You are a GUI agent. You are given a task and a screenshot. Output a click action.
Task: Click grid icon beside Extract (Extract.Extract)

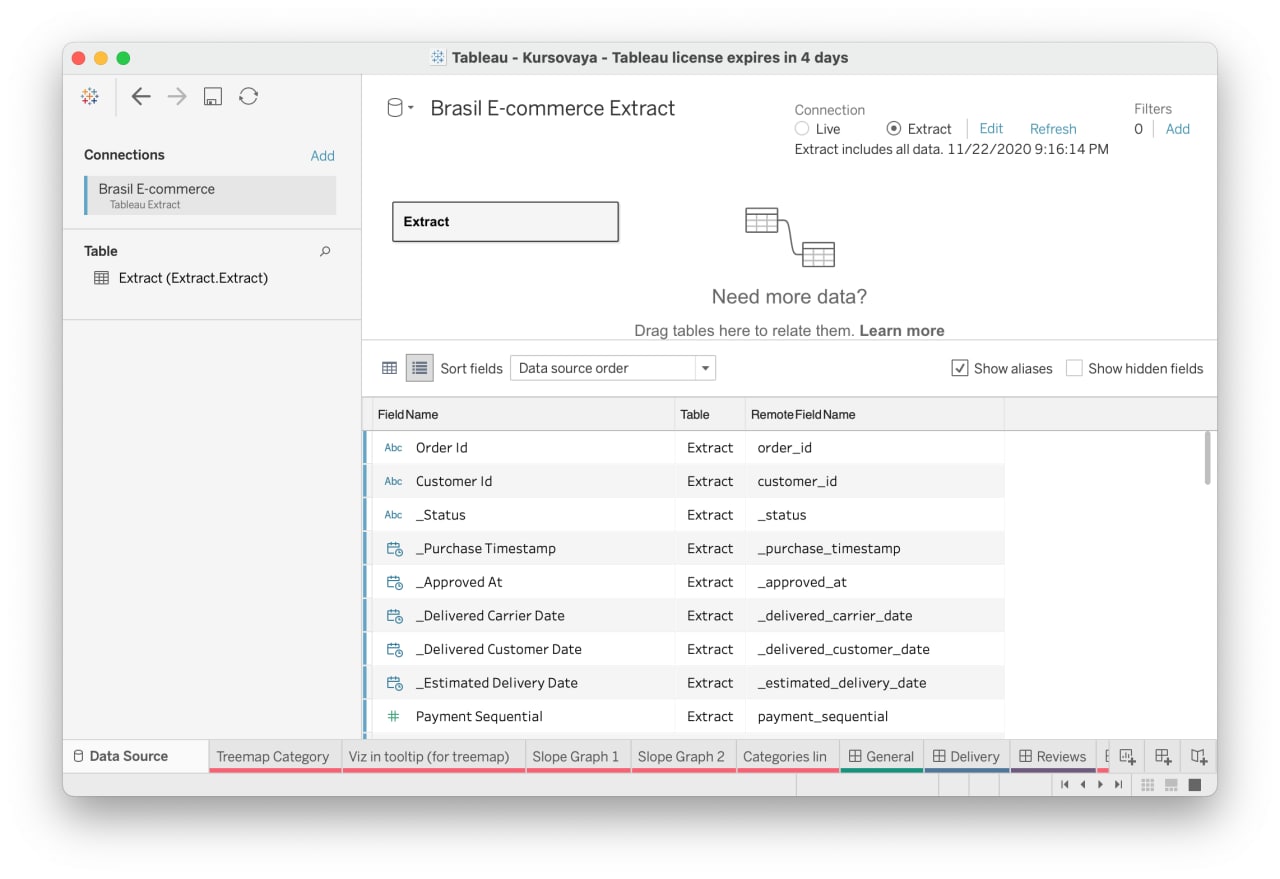(101, 278)
